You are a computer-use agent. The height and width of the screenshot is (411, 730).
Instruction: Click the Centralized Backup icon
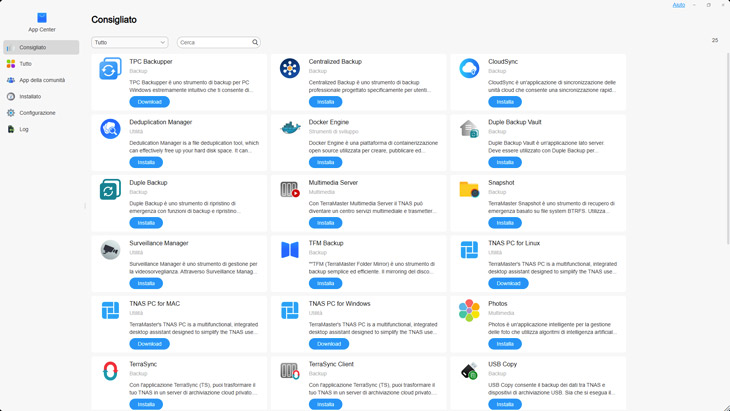pos(290,68)
